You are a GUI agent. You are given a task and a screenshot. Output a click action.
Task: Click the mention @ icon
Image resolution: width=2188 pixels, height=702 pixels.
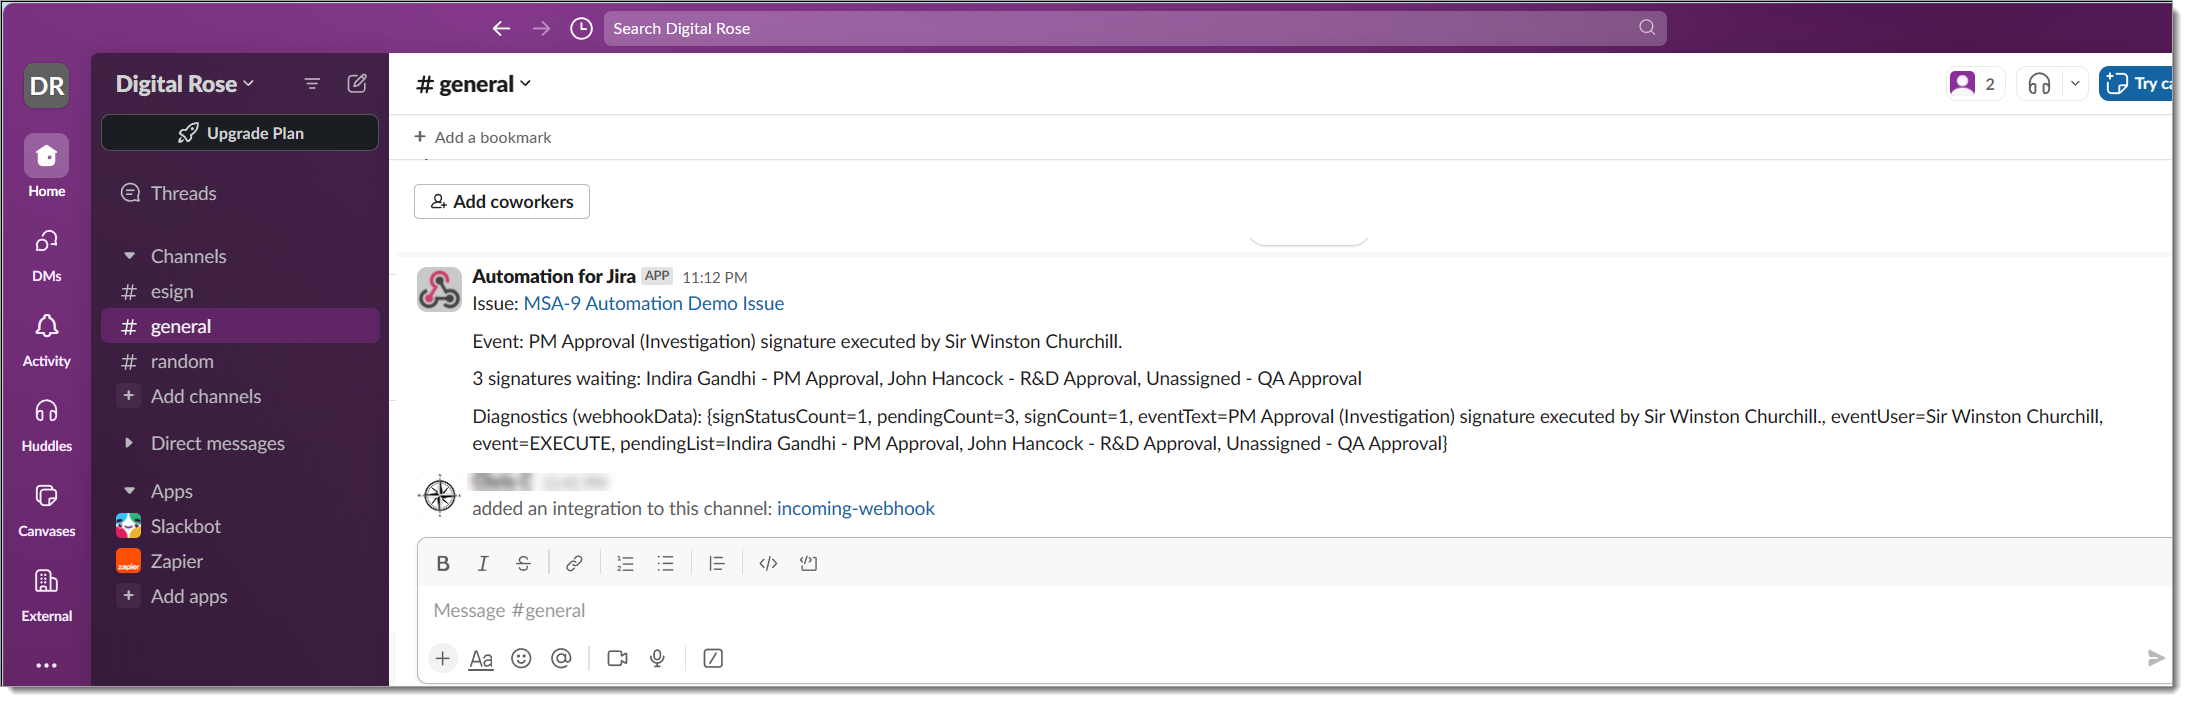561,658
